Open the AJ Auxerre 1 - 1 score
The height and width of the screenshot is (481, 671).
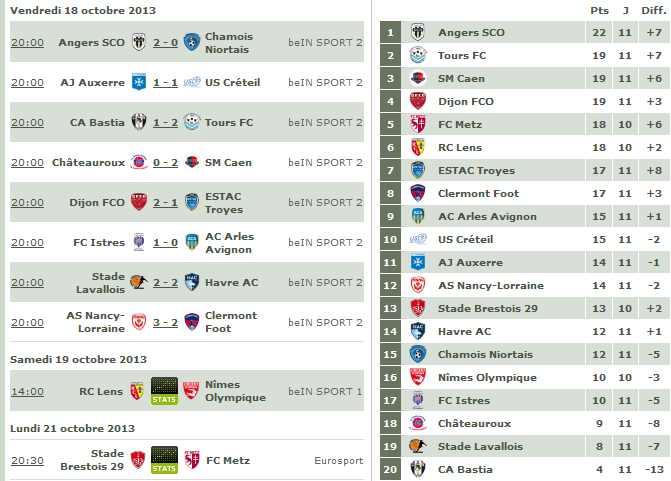[x=165, y=82]
